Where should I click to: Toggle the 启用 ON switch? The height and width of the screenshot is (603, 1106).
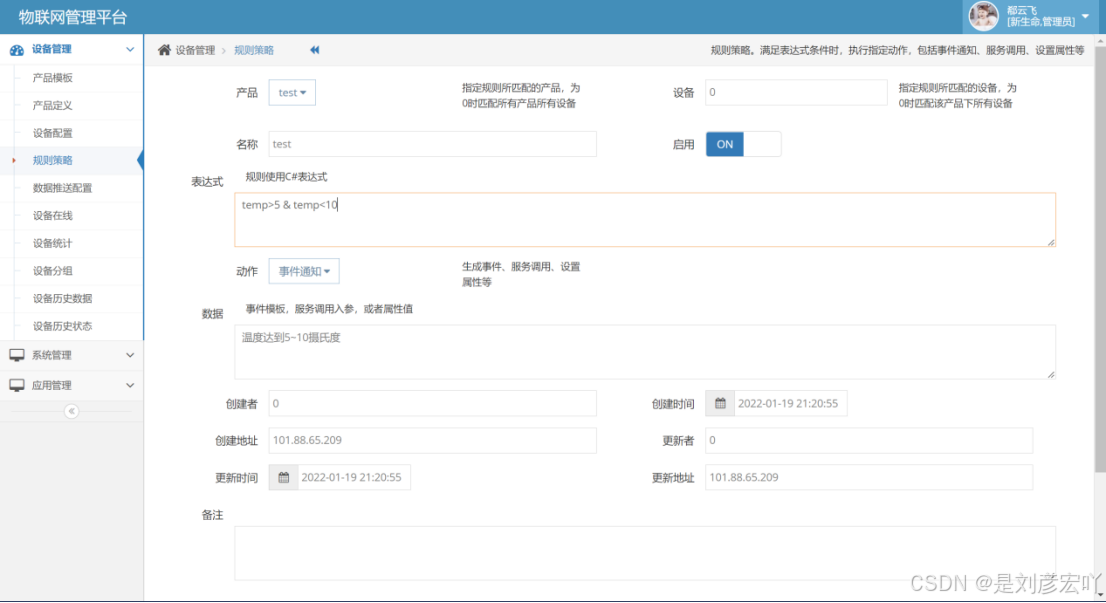(743, 145)
